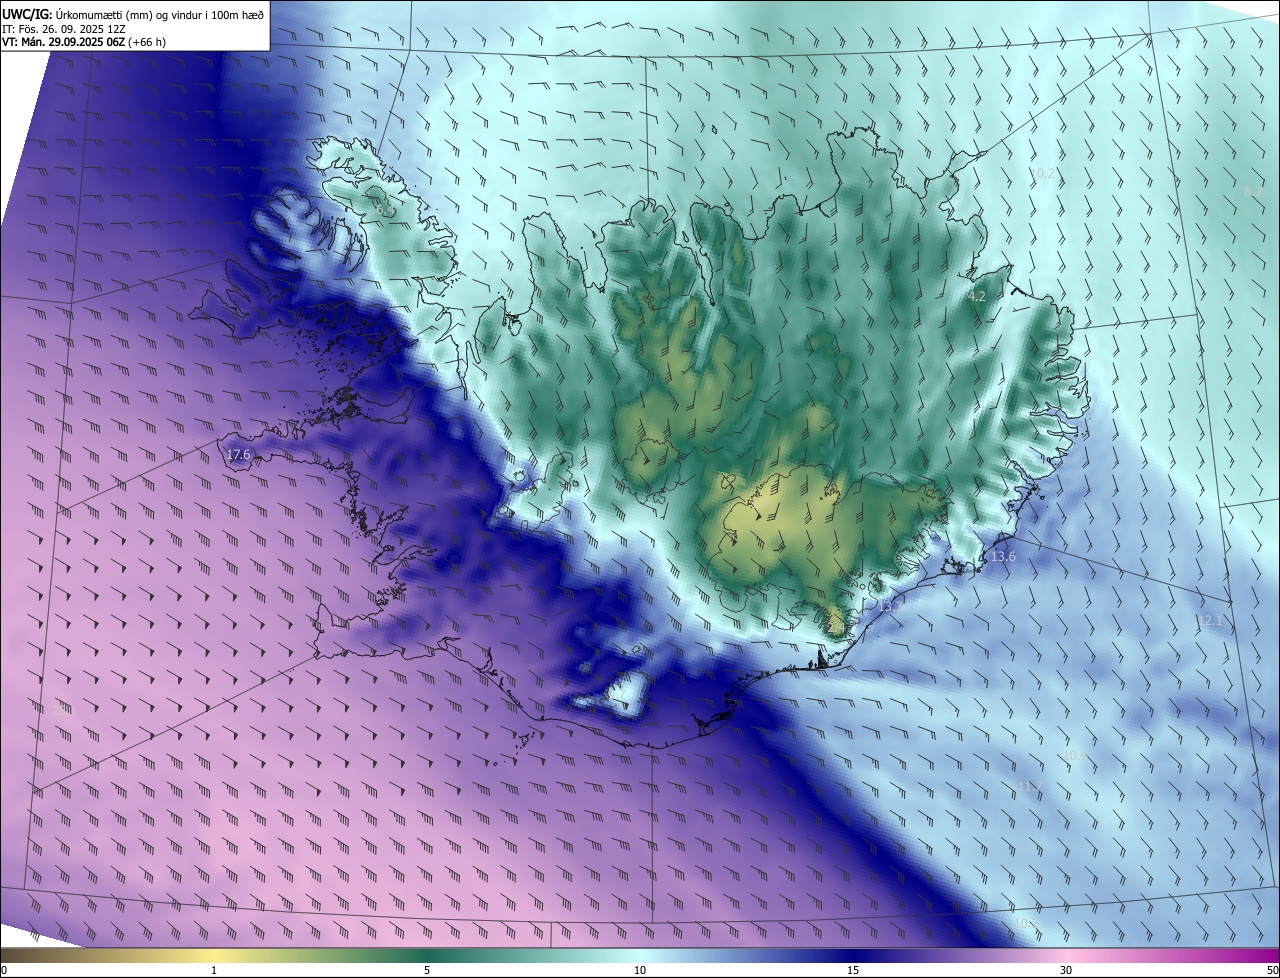Click the colorbar tick labeled 1

[x=214, y=971]
